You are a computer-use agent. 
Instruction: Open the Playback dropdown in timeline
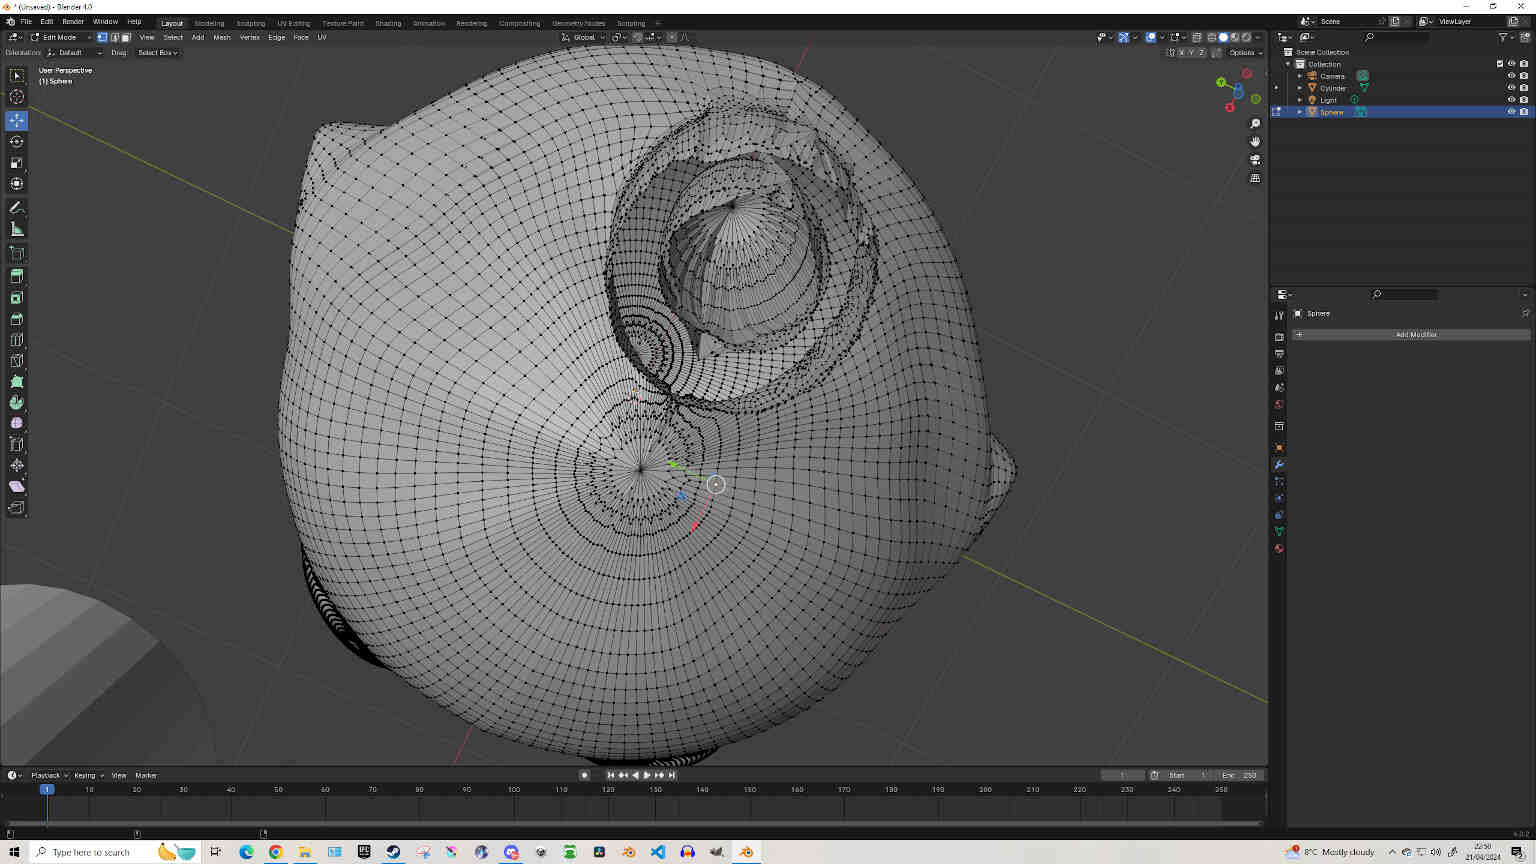[x=49, y=775]
